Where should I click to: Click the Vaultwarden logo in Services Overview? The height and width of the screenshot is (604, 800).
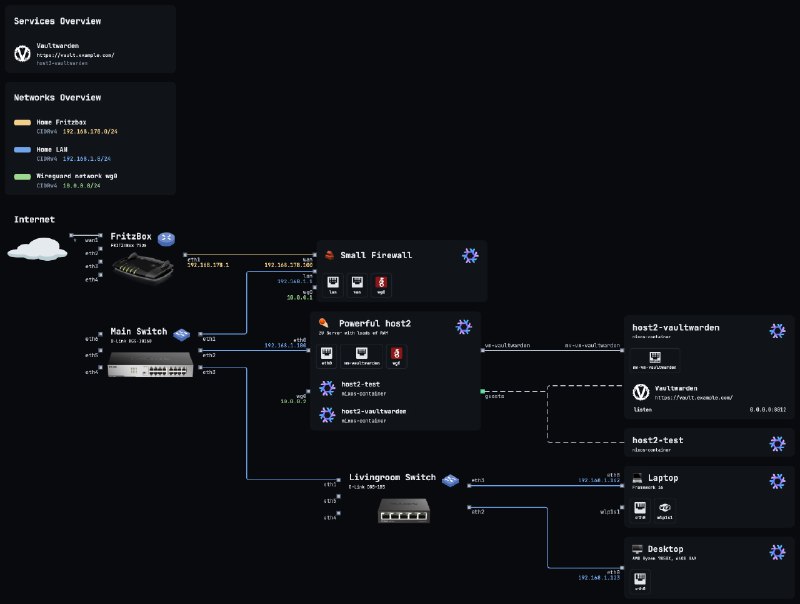[x=22, y=54]
